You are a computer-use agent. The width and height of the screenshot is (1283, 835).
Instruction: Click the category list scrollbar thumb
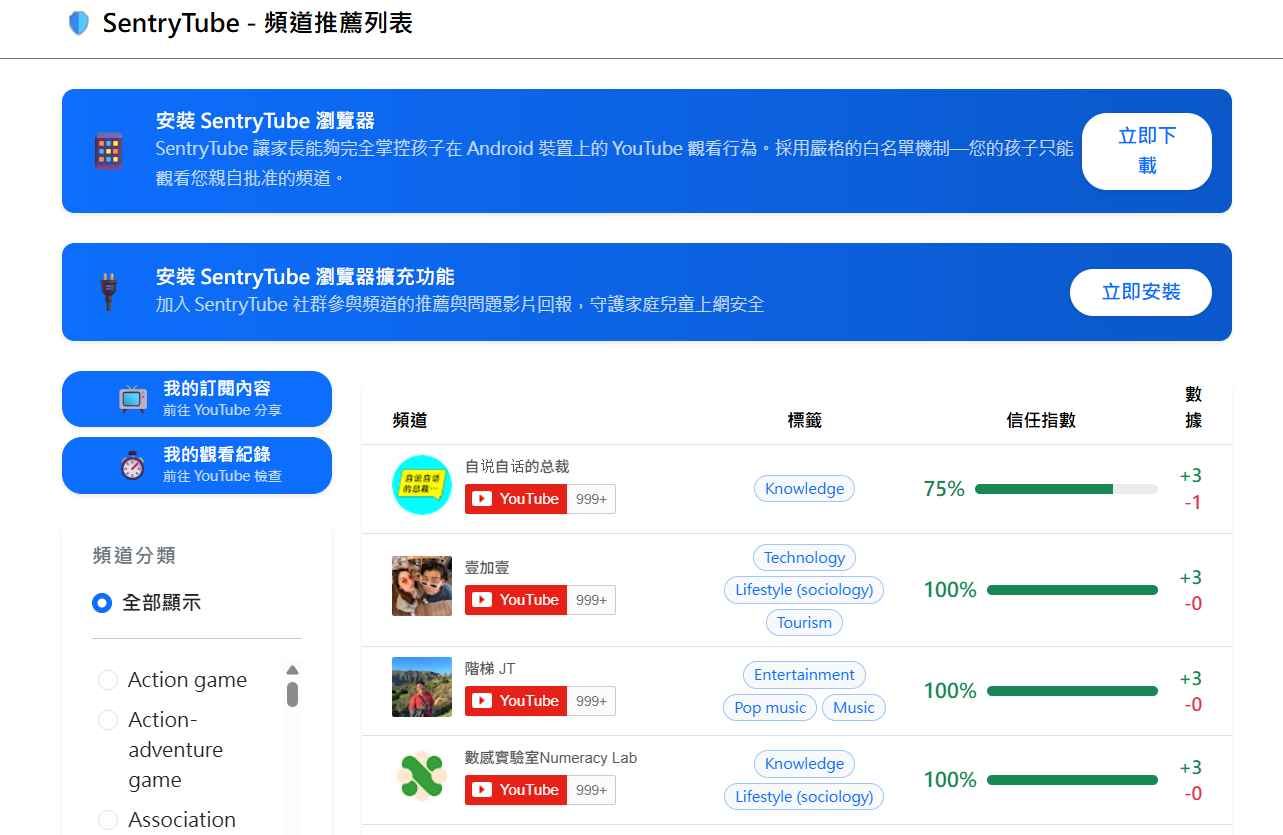coord(292,694)
